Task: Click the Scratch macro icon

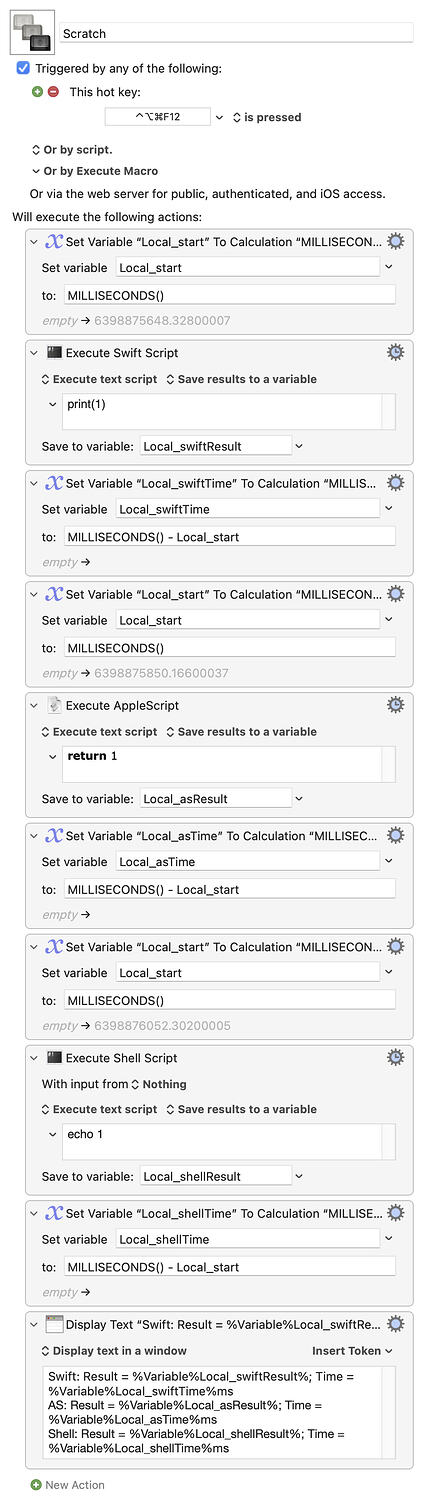Action: click(33, 32)
